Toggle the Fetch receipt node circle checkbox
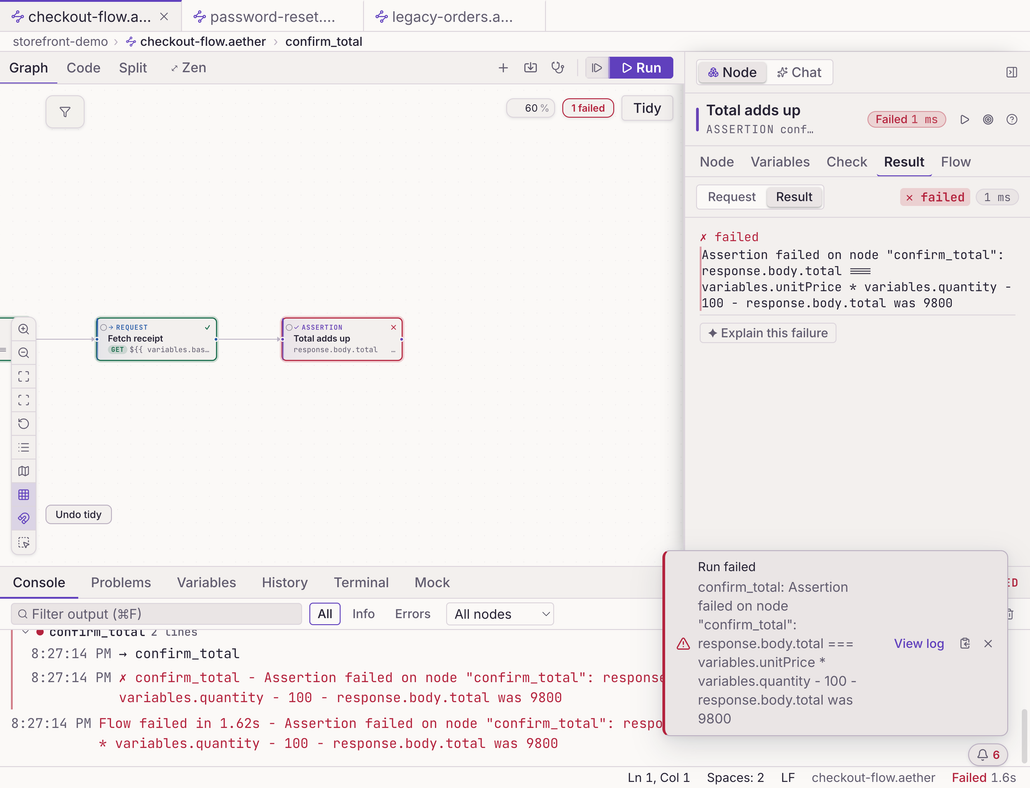Screen dimensions: 1030x788 (x=103, y=327)
